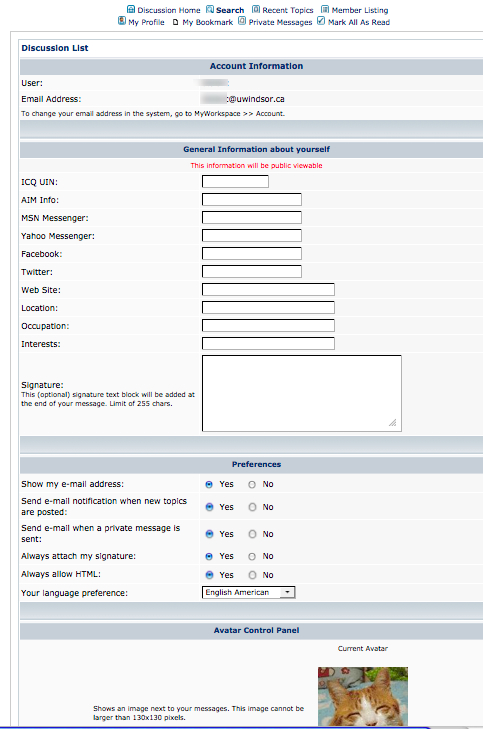Click the Location input field

pyautogui.click(x=268, y=307)
